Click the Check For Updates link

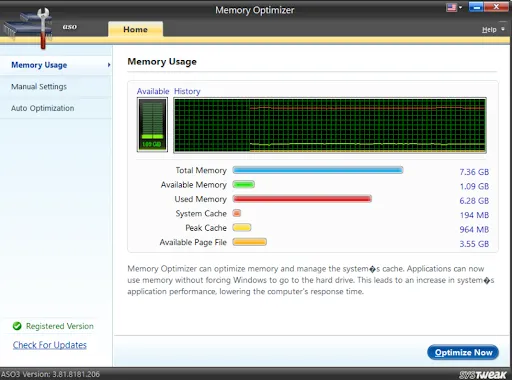tap(50, 345)
